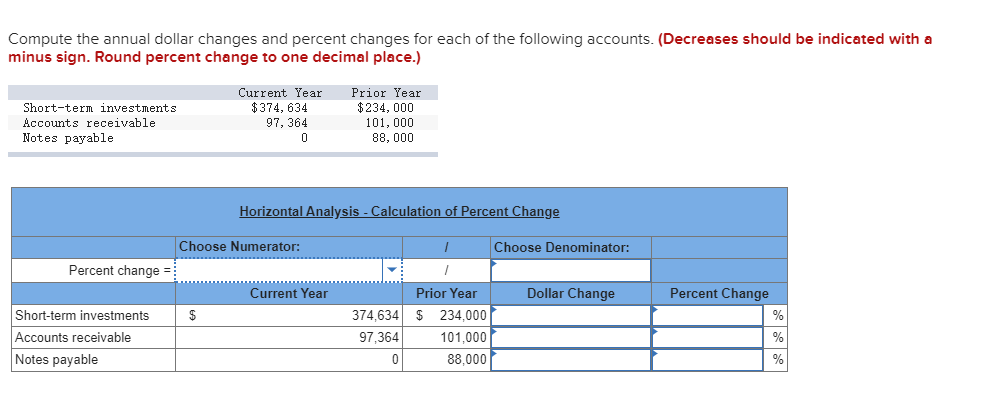Open the Choose Numerator dropdown arrow
The height and width of the screenshot is (404, 997).
pos(392,270)
